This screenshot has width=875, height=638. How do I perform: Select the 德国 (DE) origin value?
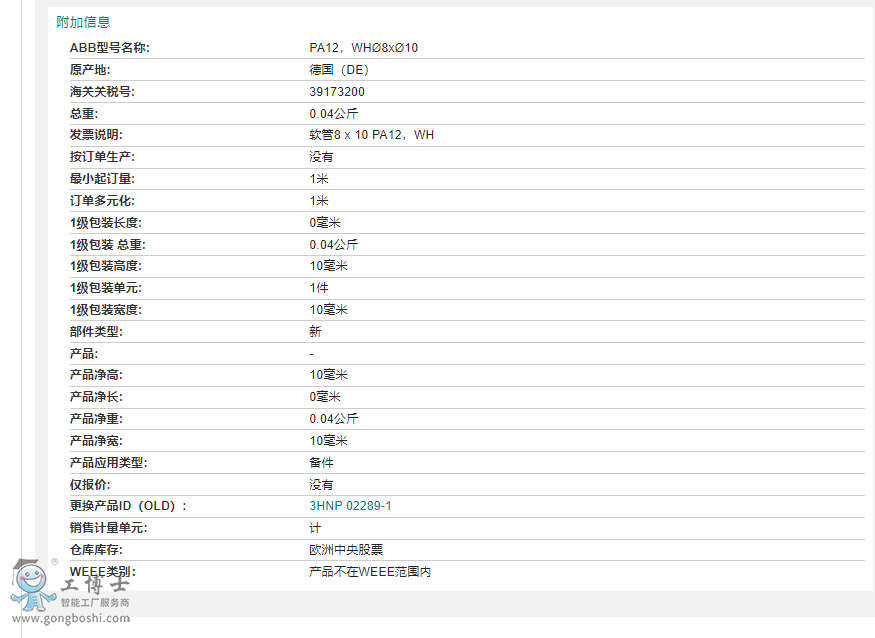click(339, 70)
